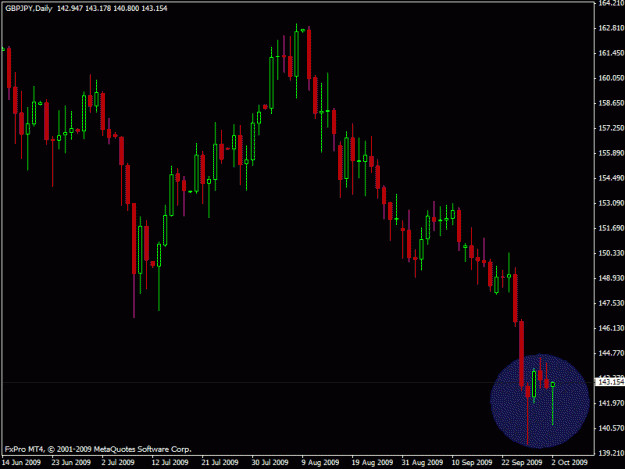Click the GBPJPY,Daily chart title
The height and width of the screenshot is (469, 625).
[x=29, y=8]
